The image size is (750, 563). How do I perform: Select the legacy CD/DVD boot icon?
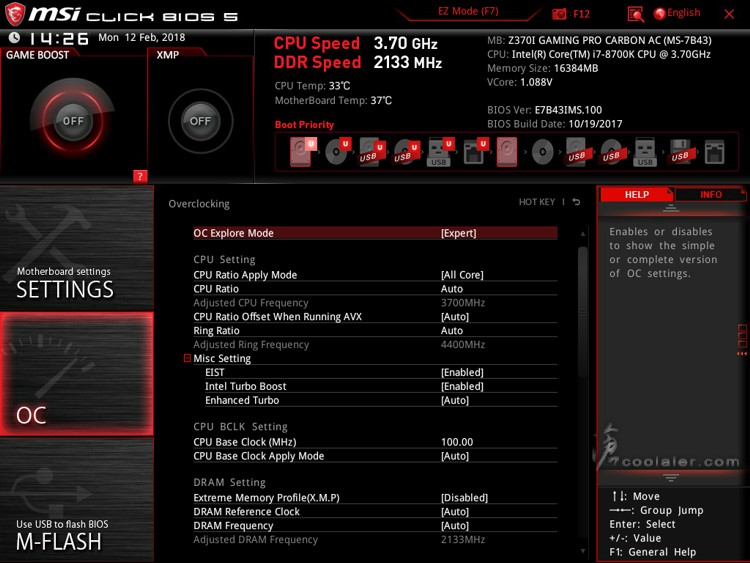pyautogui.click(x=542, y=152)
